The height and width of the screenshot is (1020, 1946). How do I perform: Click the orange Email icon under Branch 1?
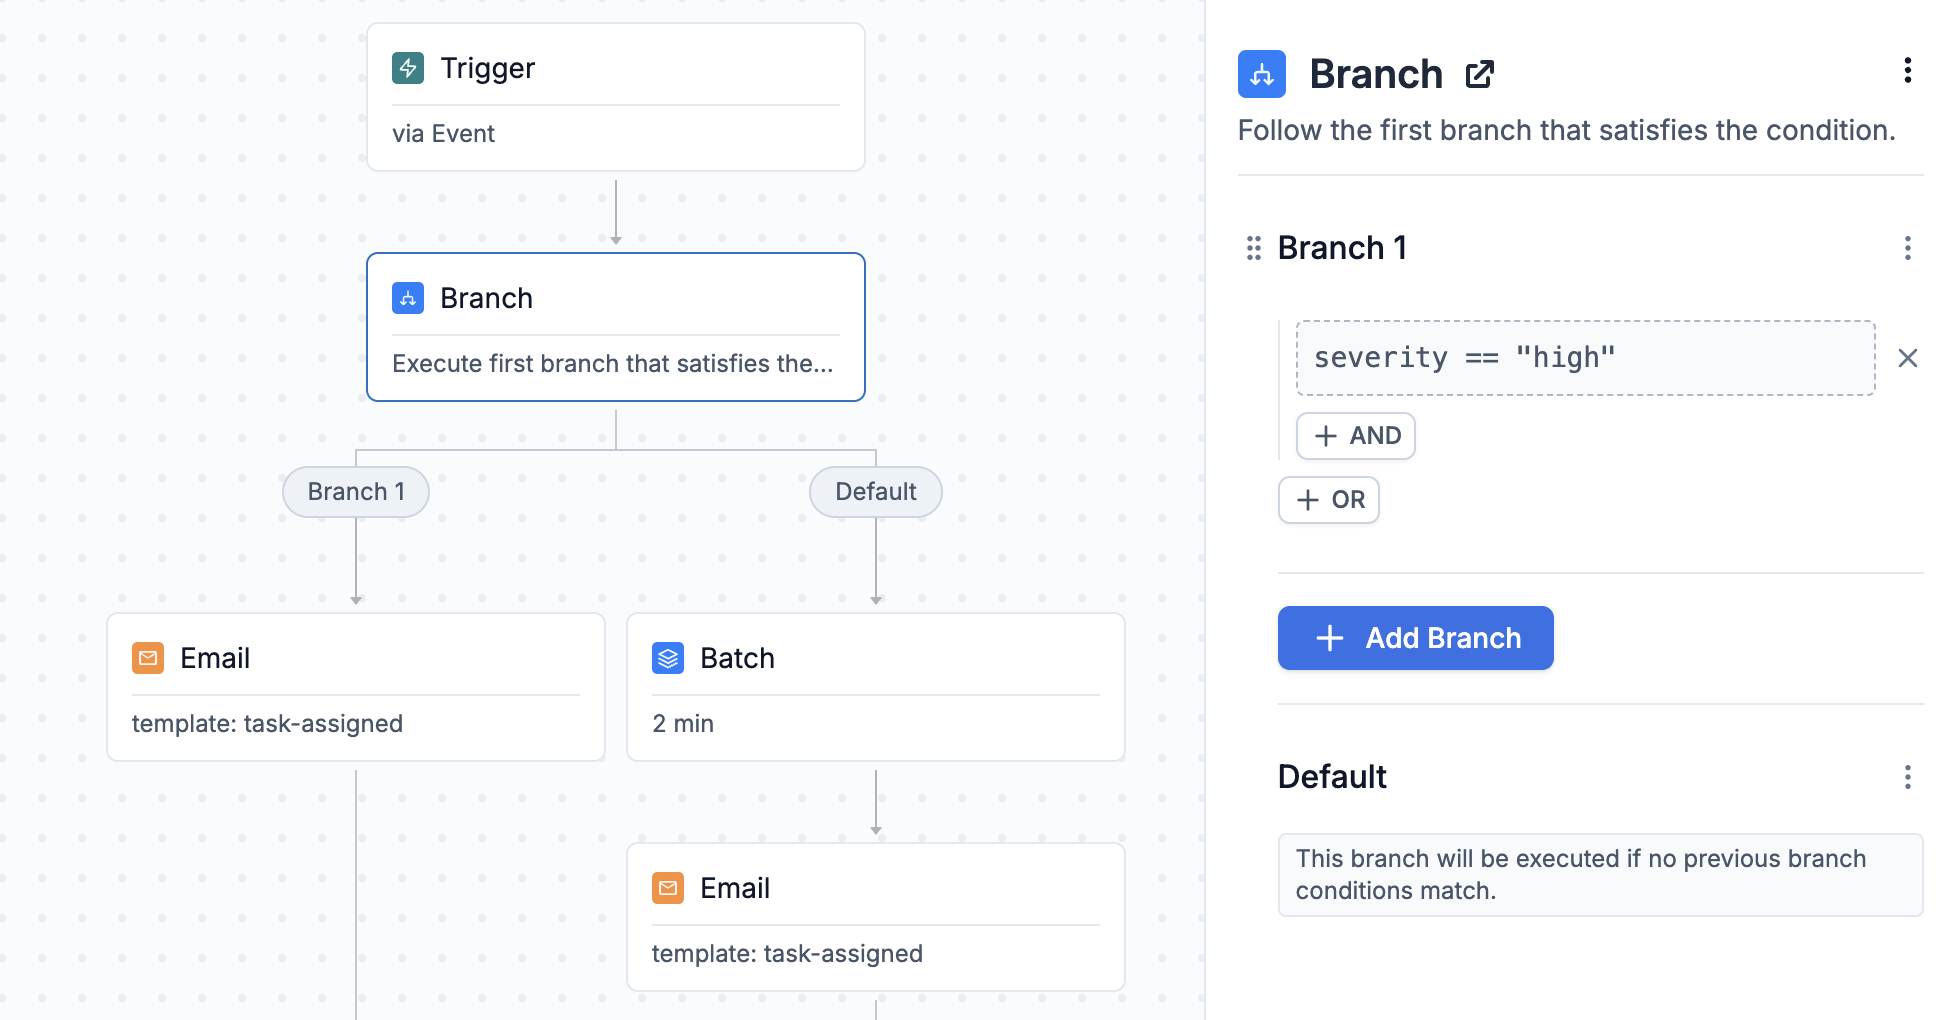coord(148,658)
